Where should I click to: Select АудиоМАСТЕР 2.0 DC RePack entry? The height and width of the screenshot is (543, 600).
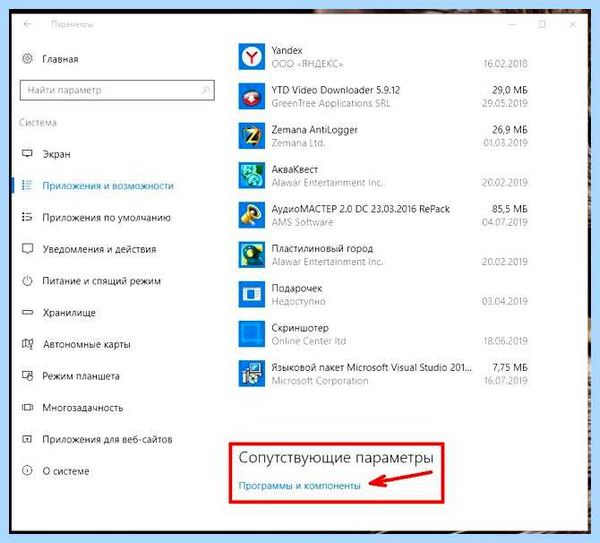click(x=360, y=209)
